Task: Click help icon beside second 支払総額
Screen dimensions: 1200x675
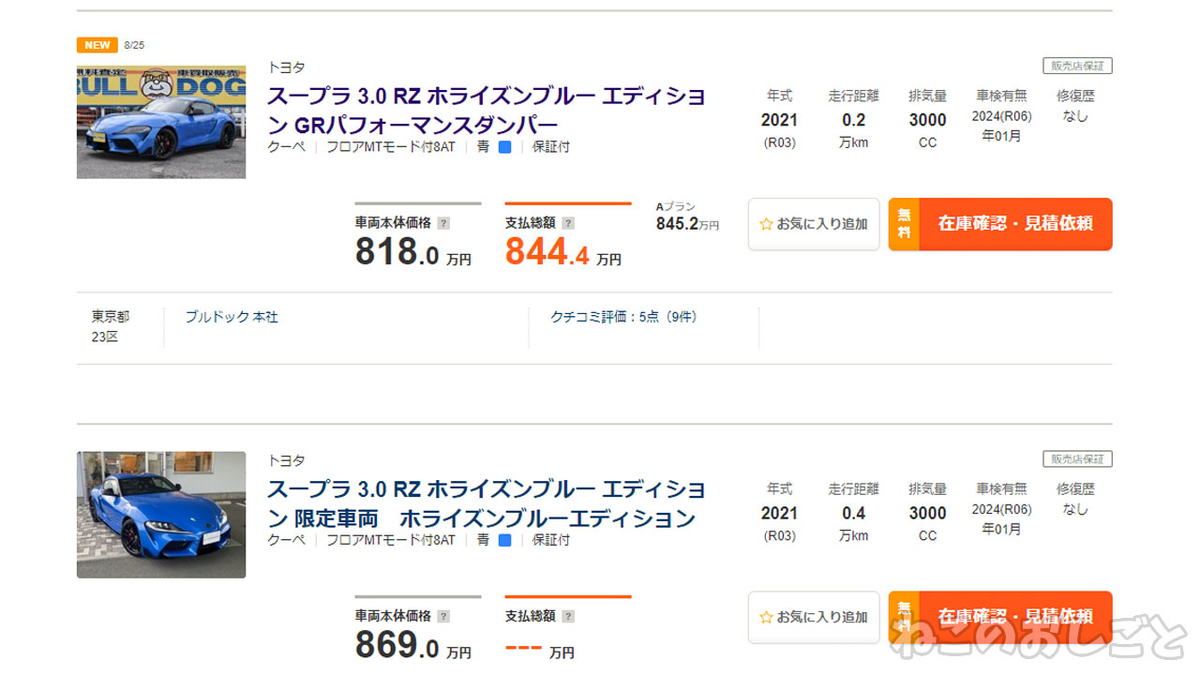Action: click(568, 616)
